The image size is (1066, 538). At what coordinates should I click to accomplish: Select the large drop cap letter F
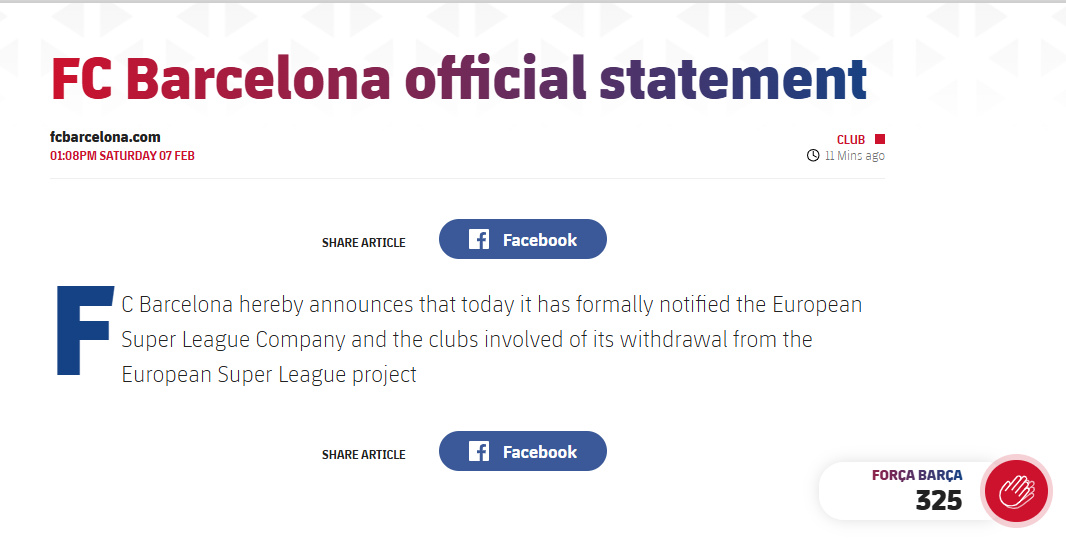[x=81, y=332]
